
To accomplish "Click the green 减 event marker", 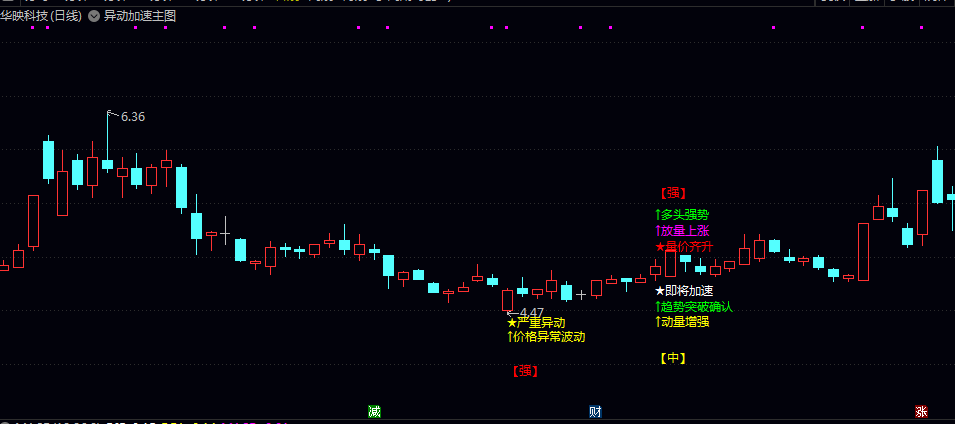I will click(x=375, y=412).
